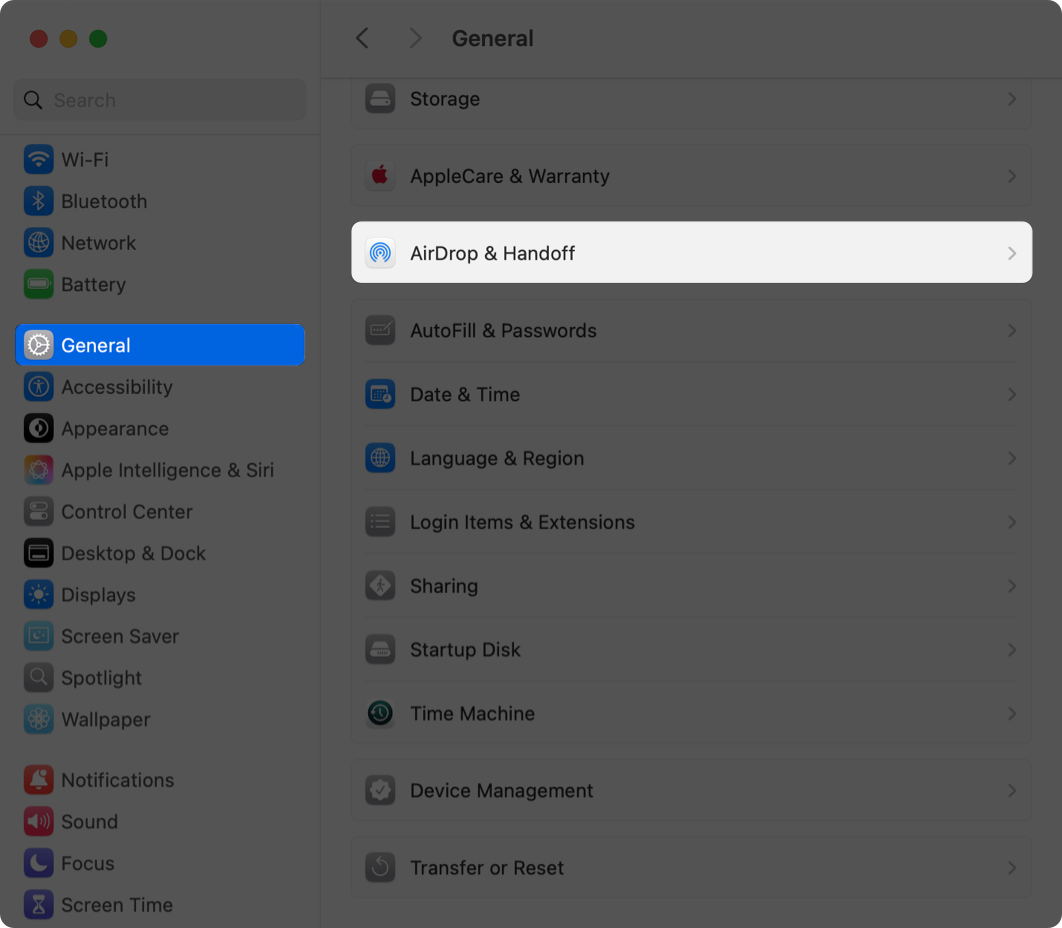Click the Device Management badge icon
1062x928 pixels.
380,790
